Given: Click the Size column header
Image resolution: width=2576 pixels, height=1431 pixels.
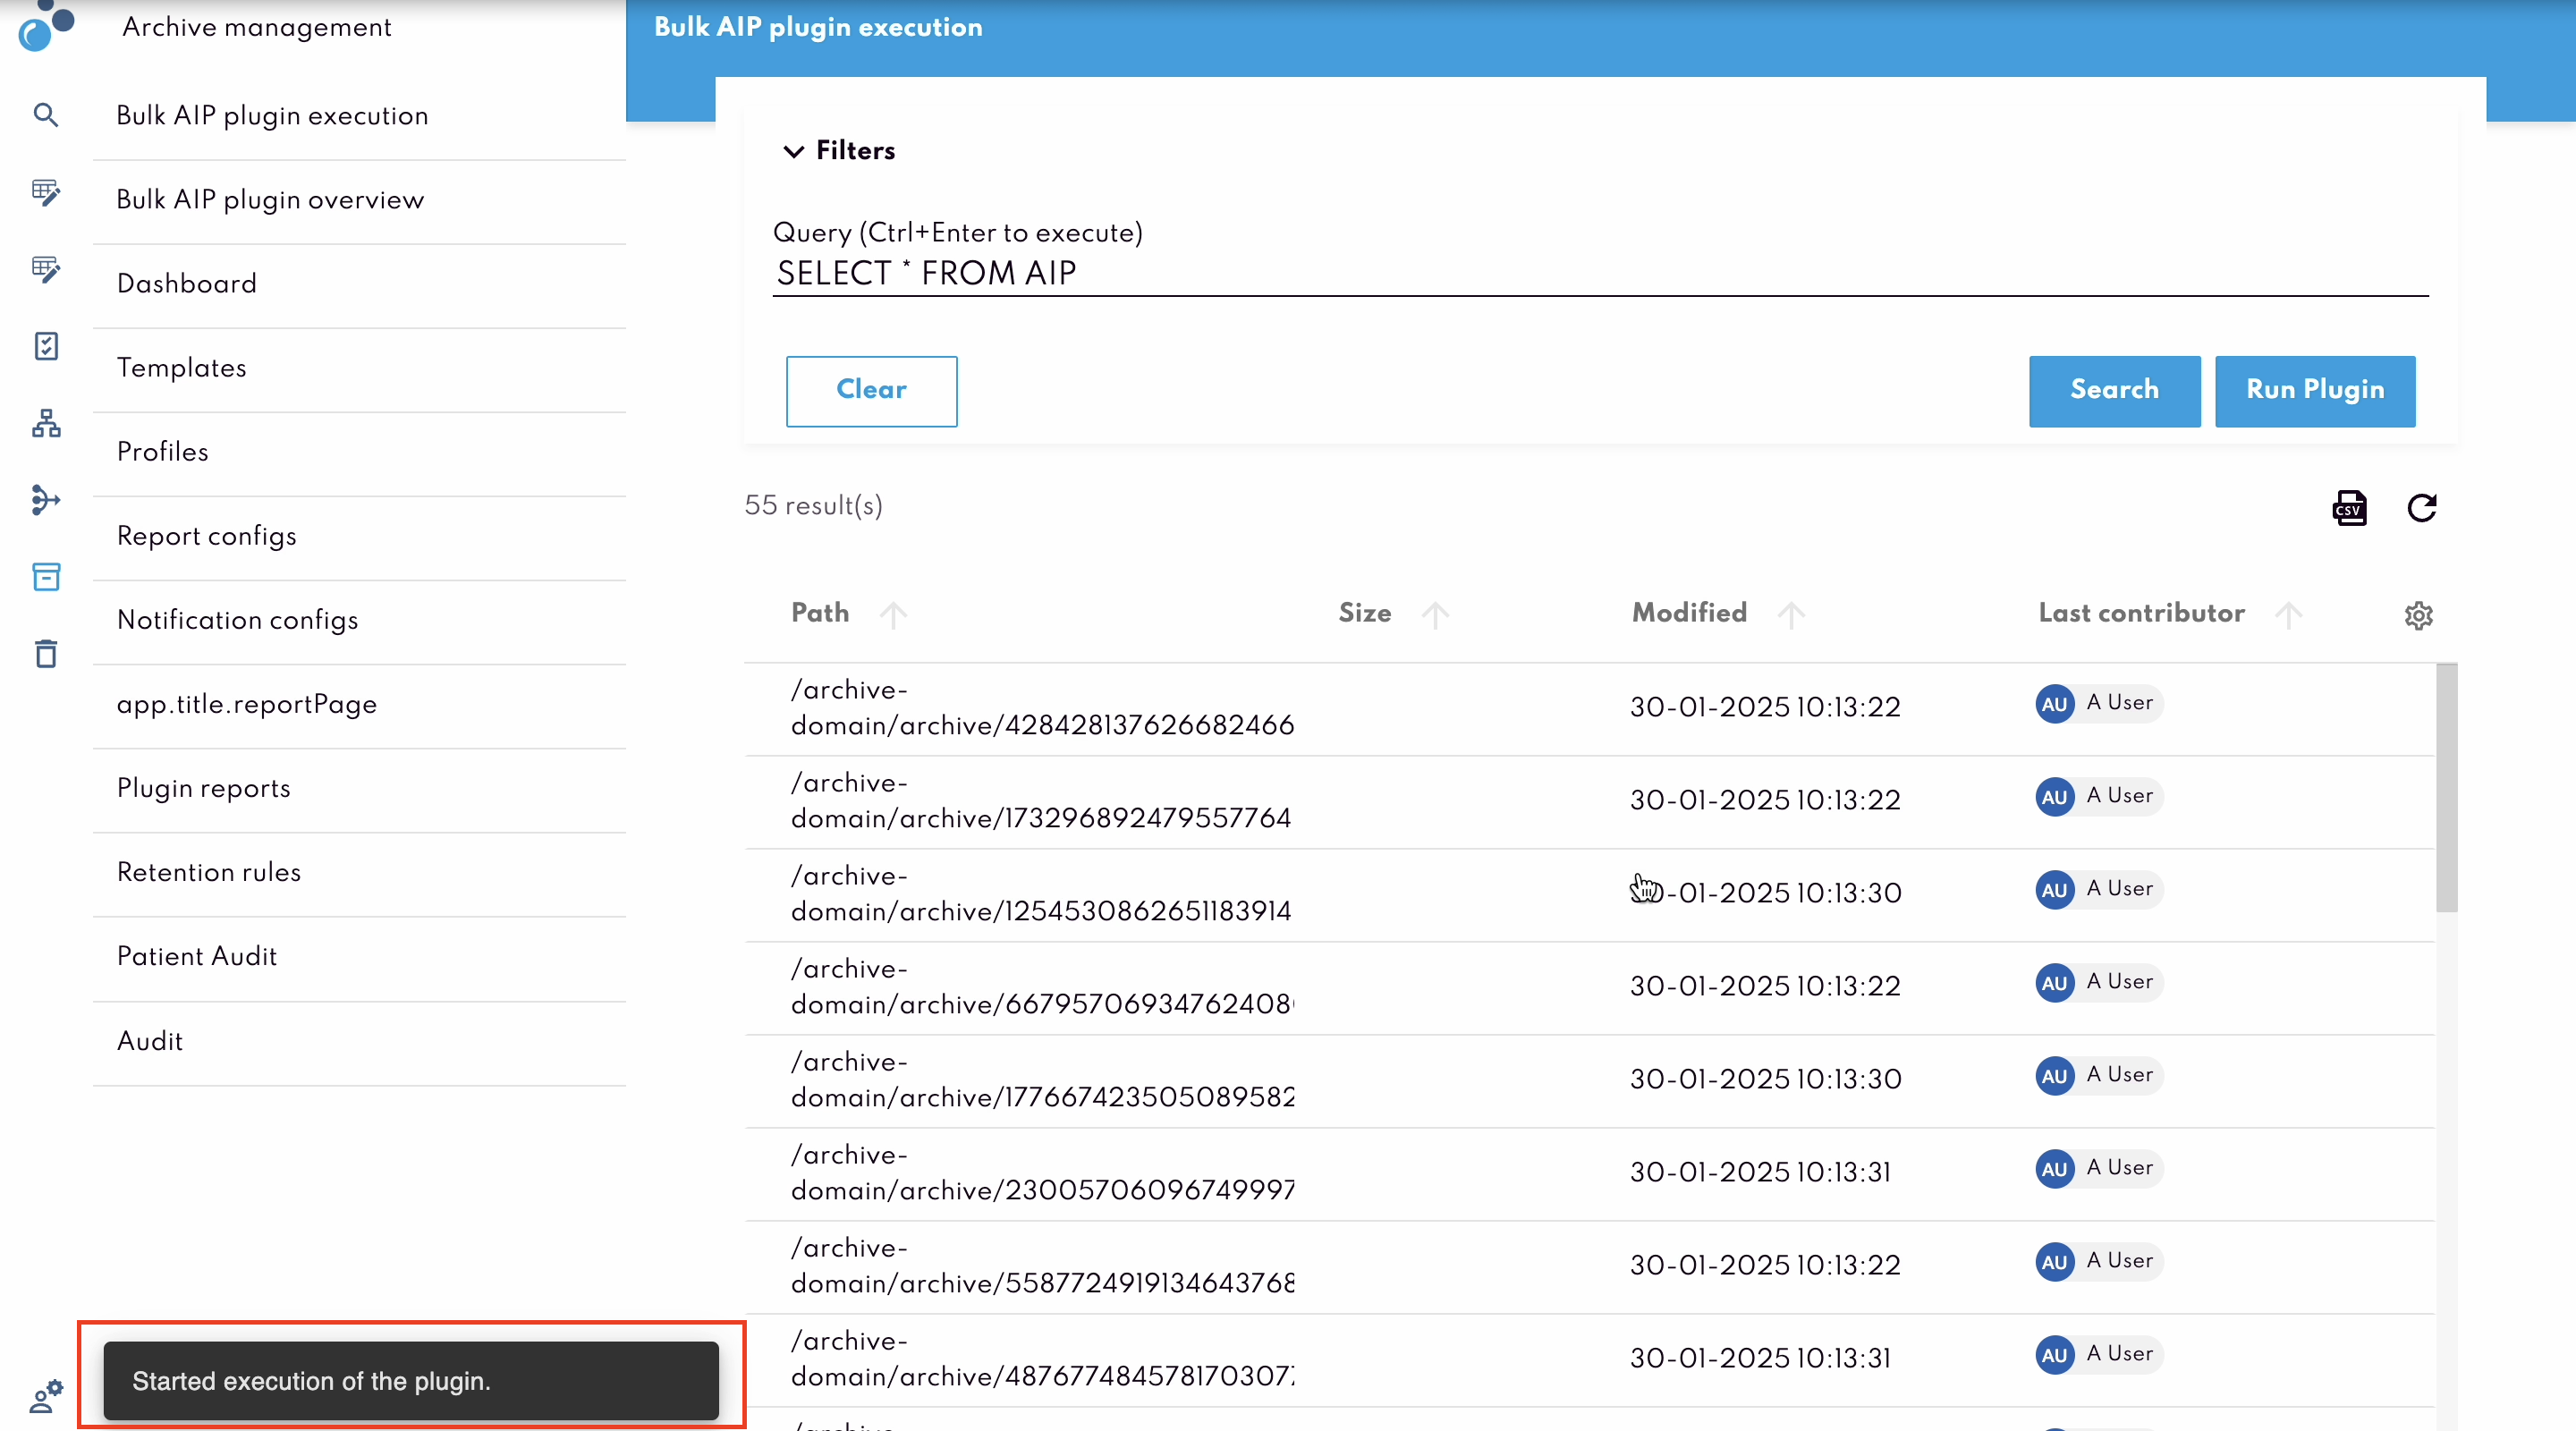Looking at the screenshot, I should [x=1365, y=613].
